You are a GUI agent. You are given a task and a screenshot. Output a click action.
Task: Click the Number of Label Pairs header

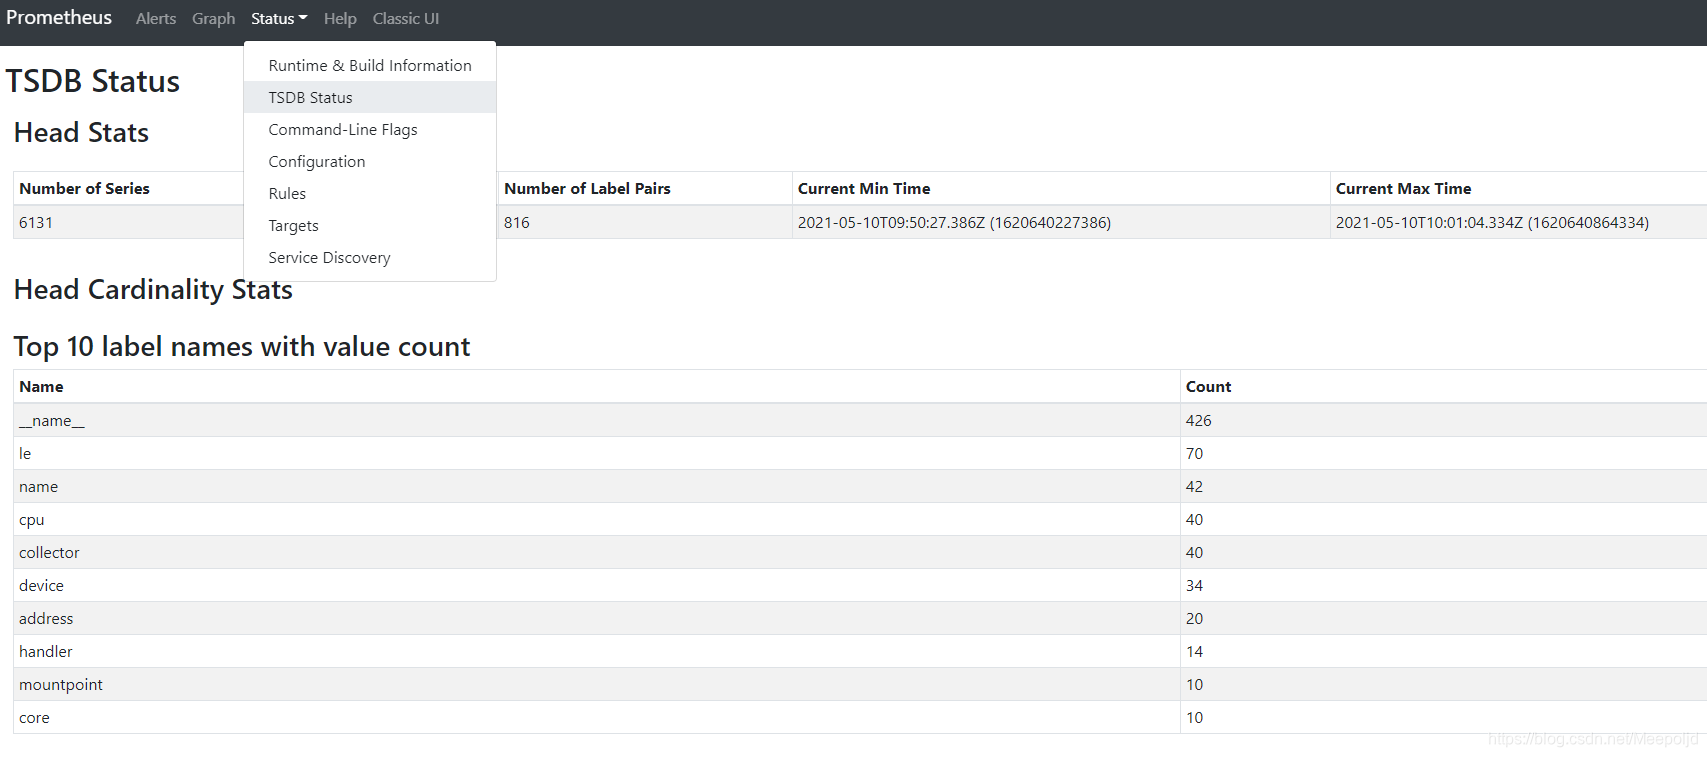[x=587, y=188]
